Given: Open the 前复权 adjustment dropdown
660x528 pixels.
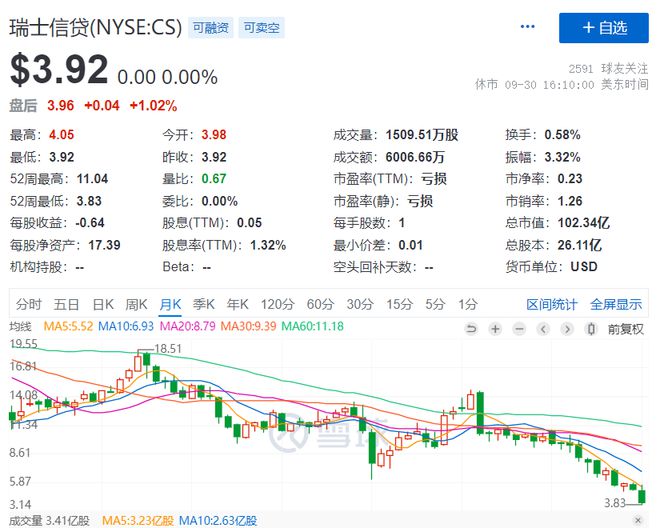Looking at the screenshot, I should coord(625,329).
